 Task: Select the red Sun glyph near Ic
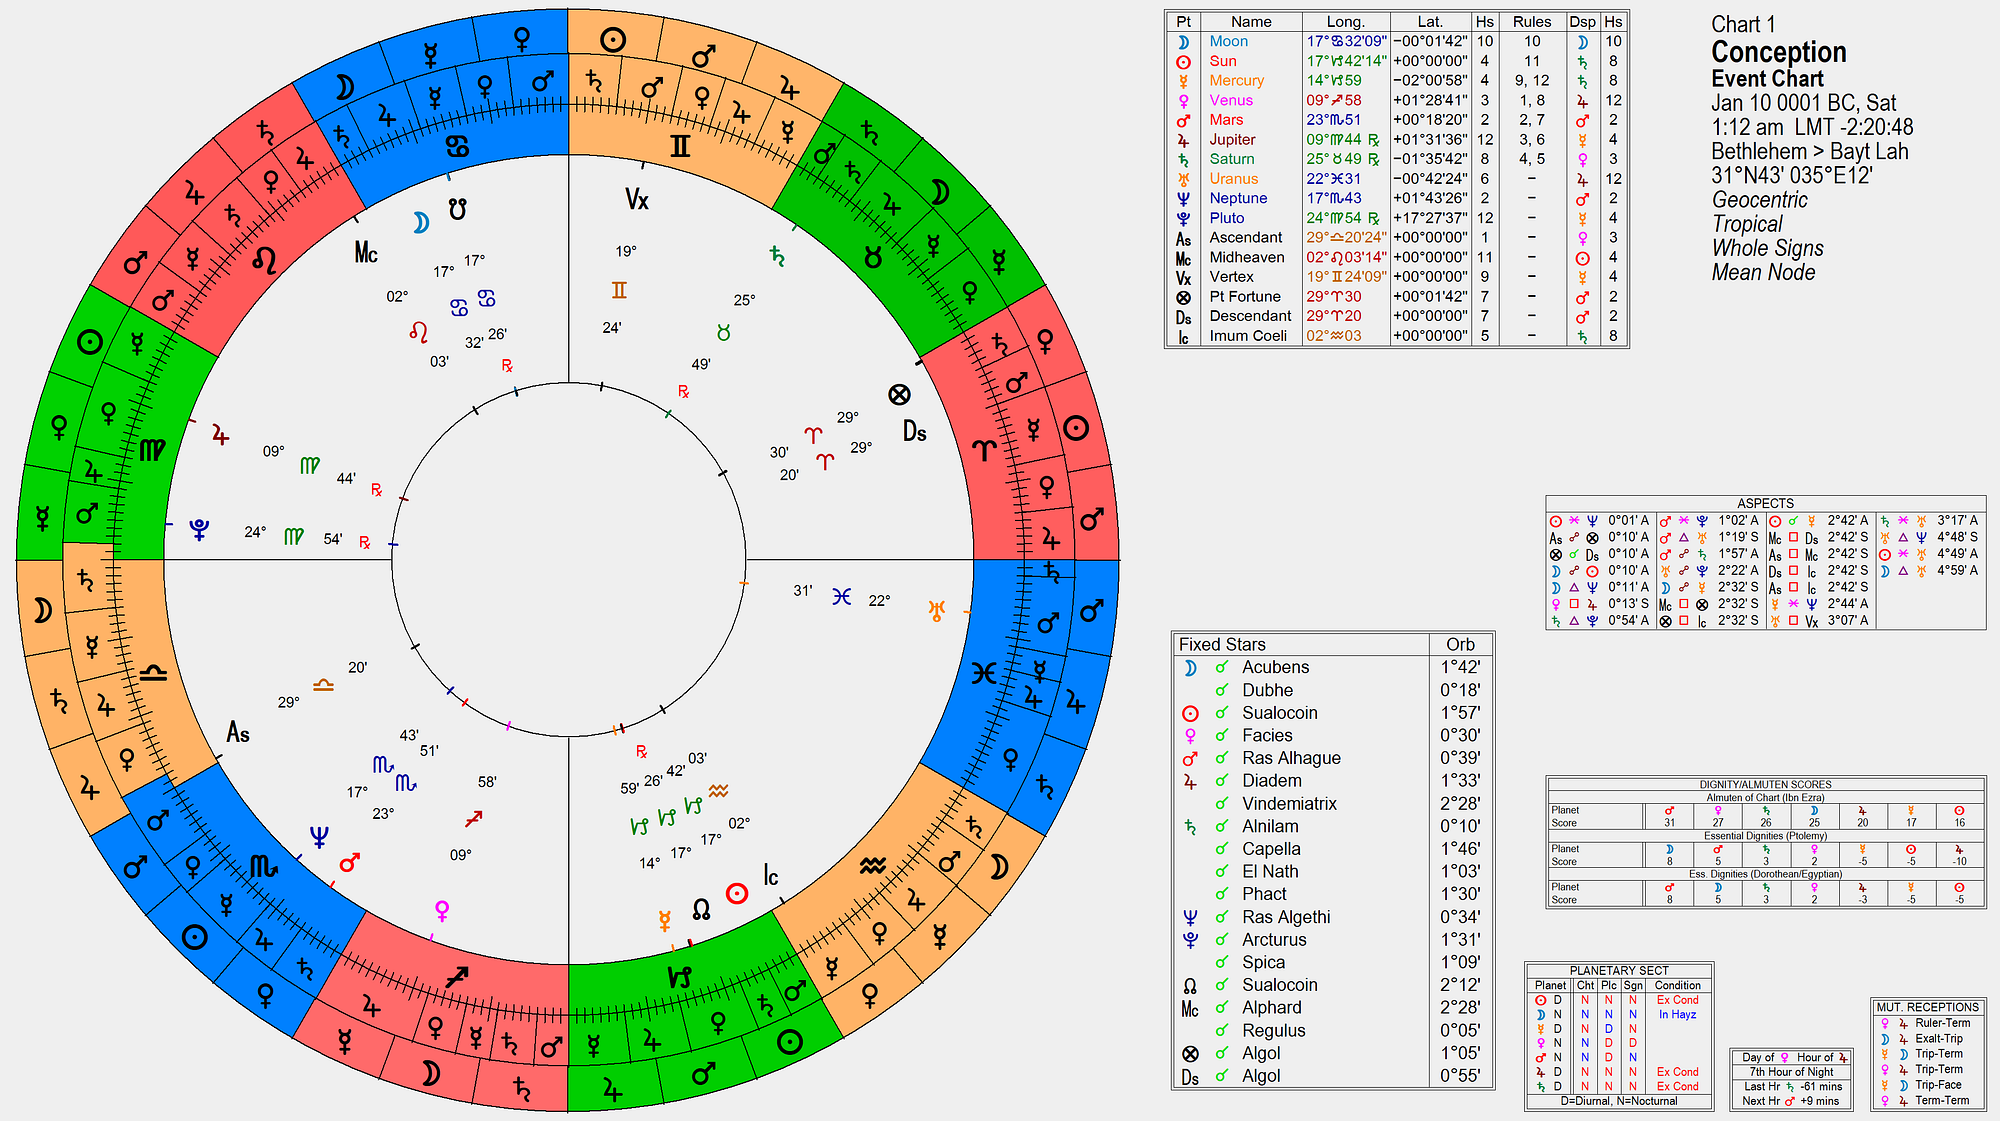737,893
